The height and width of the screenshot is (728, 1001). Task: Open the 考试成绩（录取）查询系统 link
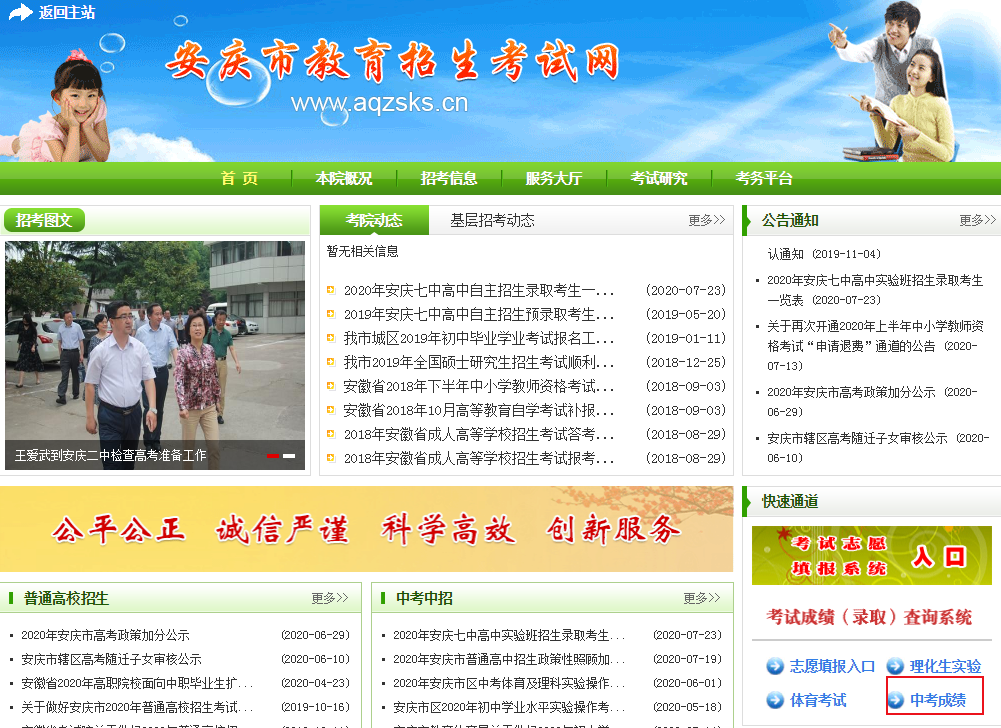869,617
